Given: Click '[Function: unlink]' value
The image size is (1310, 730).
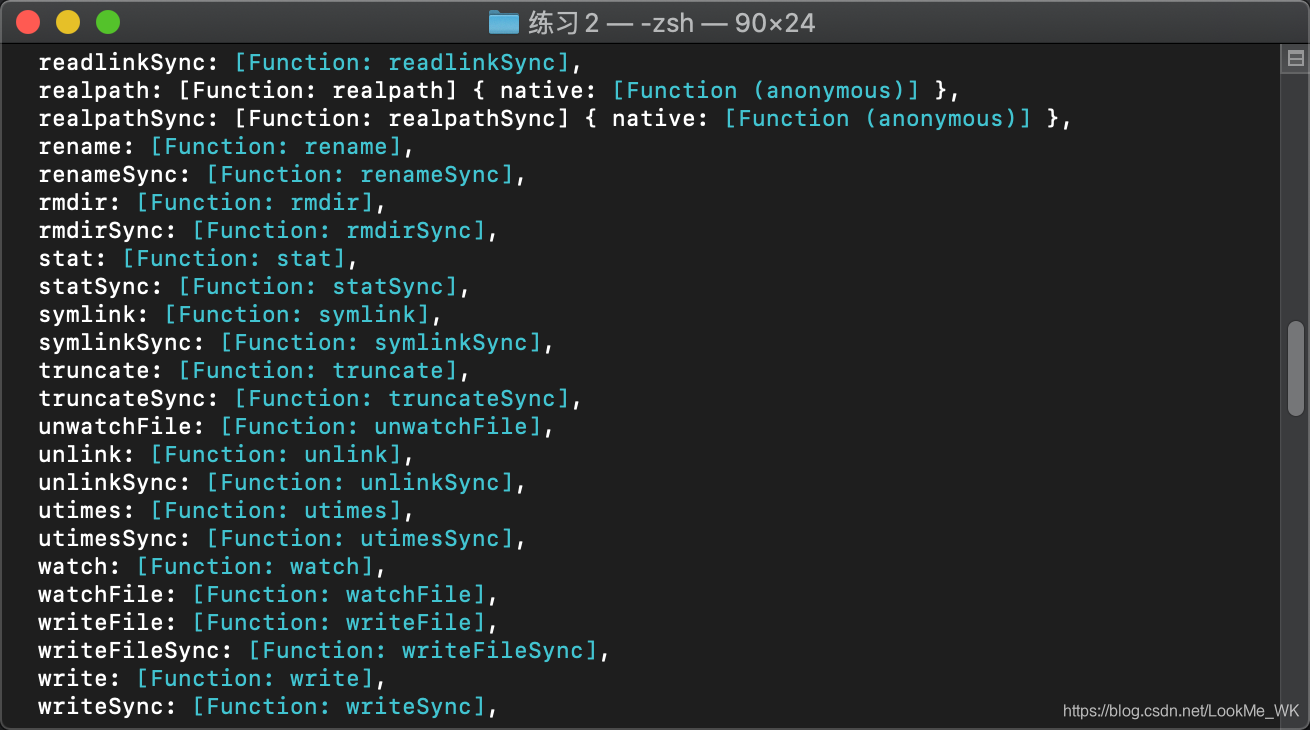Looking at the screenshot, I should 276,455.
